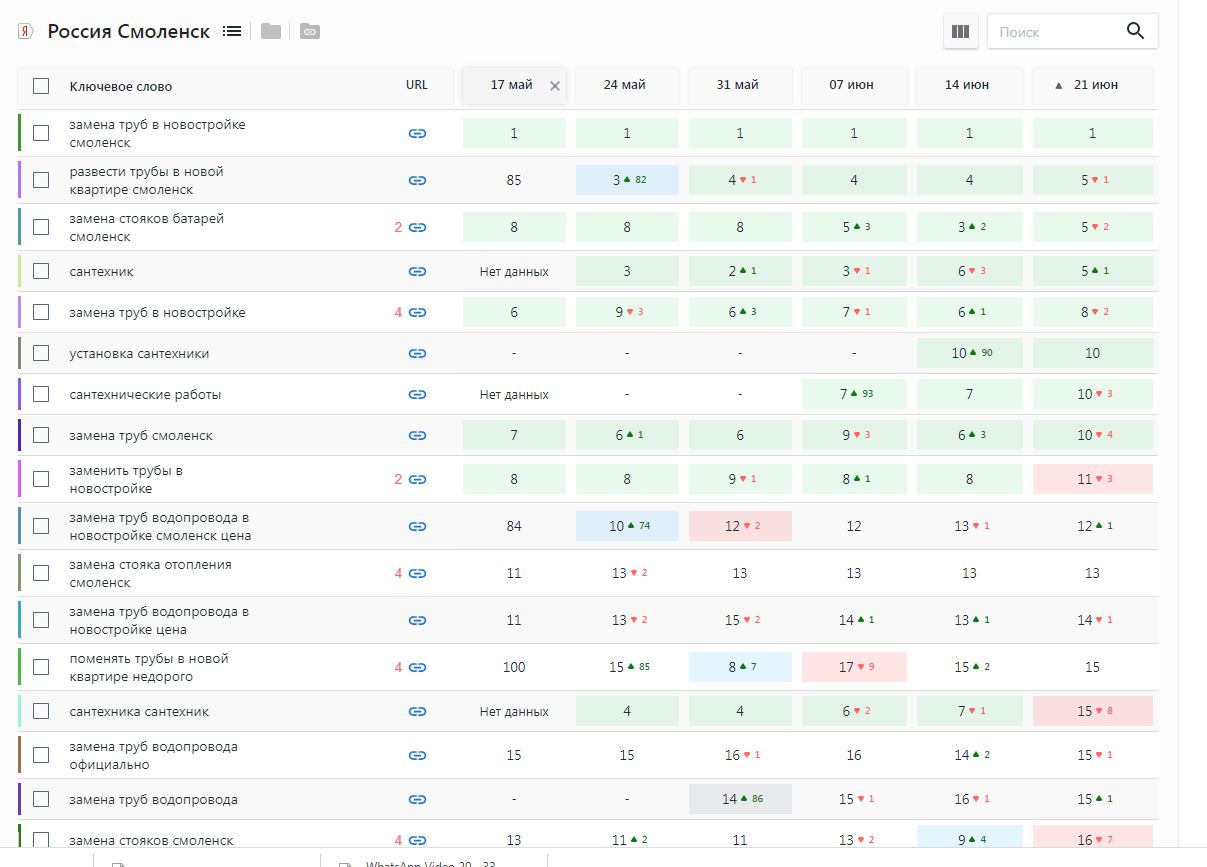1207x867 pixels.
Task: Click the gray folder icon in header
Action: [x=270, y=31]
